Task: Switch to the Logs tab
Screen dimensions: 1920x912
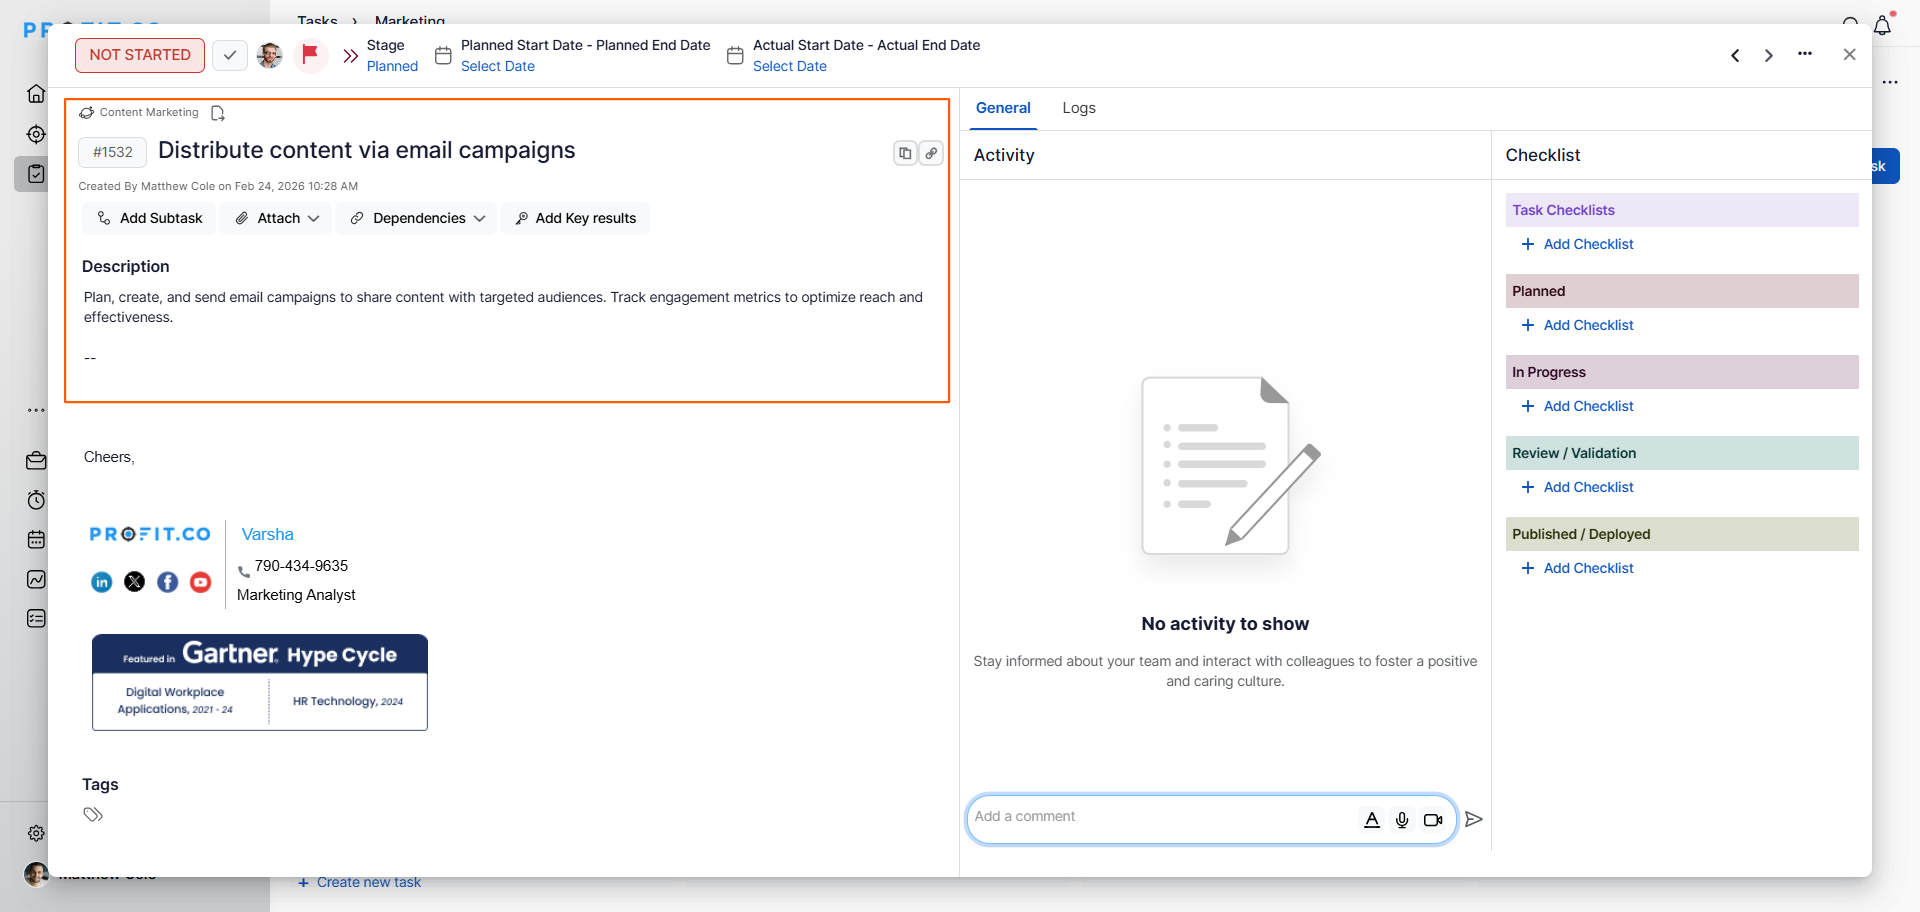Action: [1079, 108]
